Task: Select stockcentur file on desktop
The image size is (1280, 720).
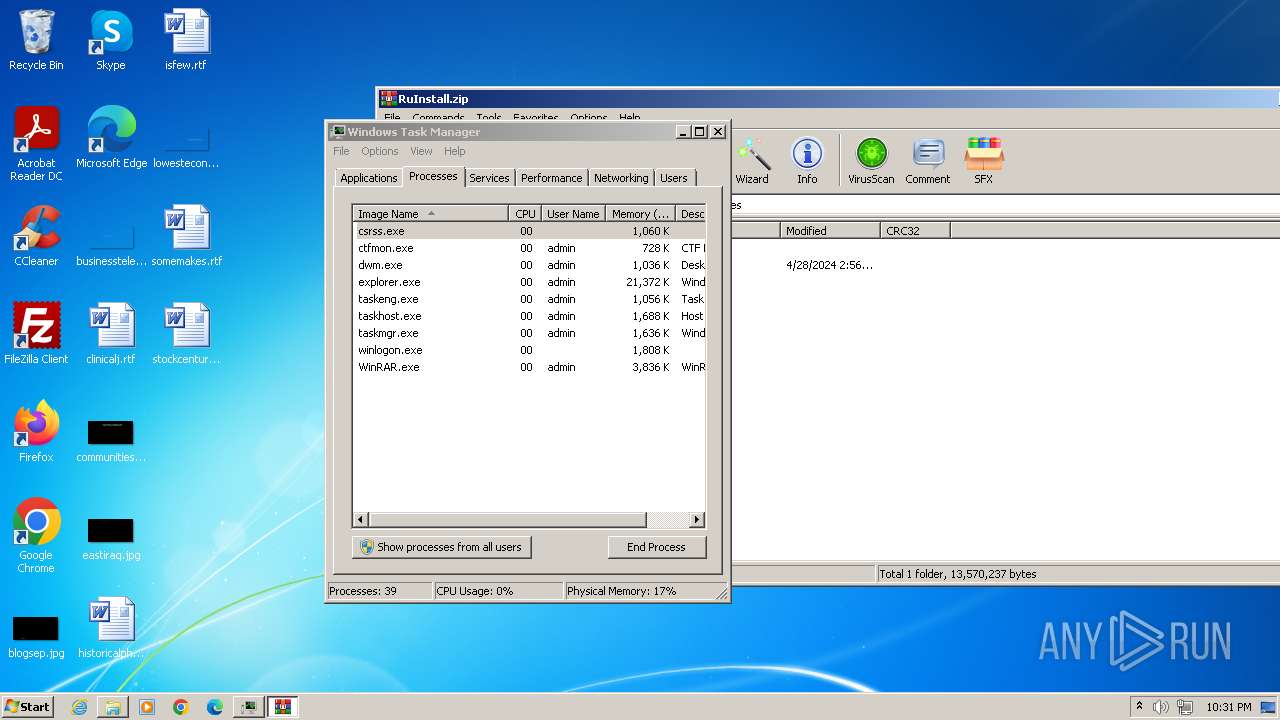Action: (x=186, y=334)
